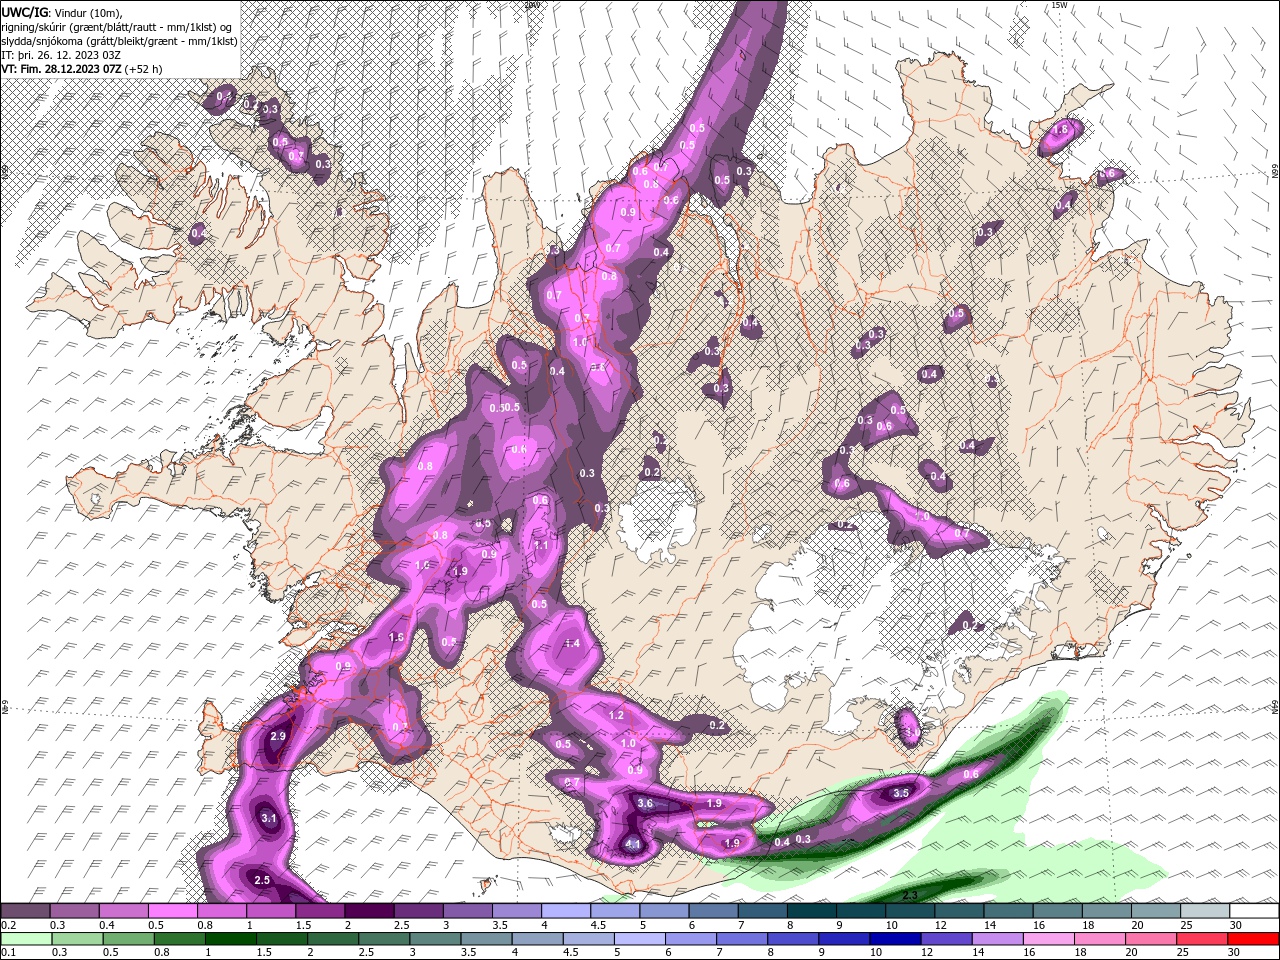Click the lower legend swatch between 3 and 3.5
The width and height of the screenshot is (1280, 960).
pos(435,939)
